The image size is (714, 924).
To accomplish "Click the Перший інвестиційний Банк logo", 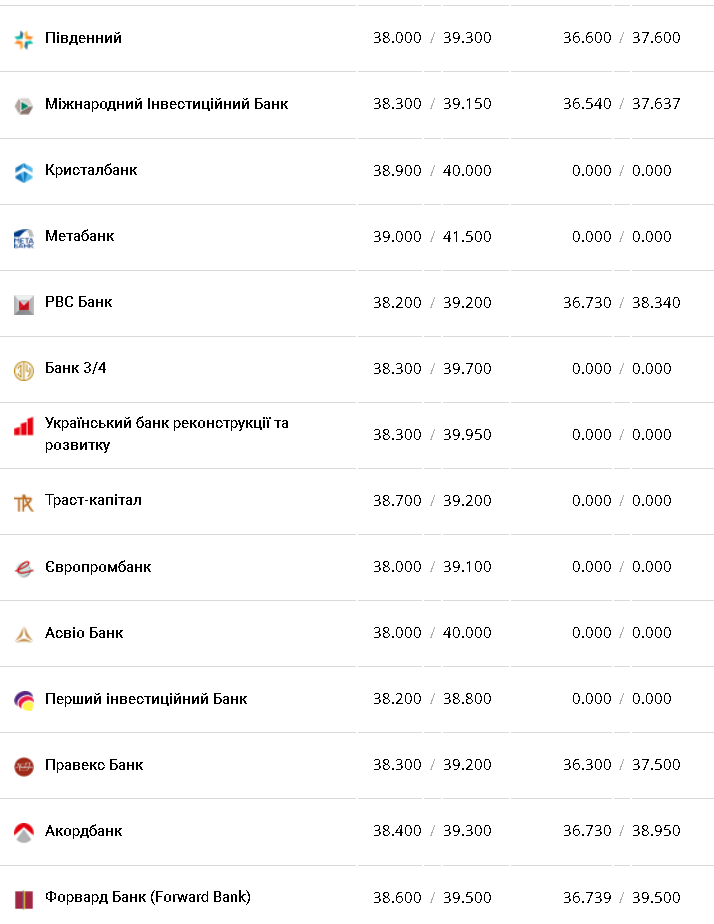I will click(x=24, y=700).
